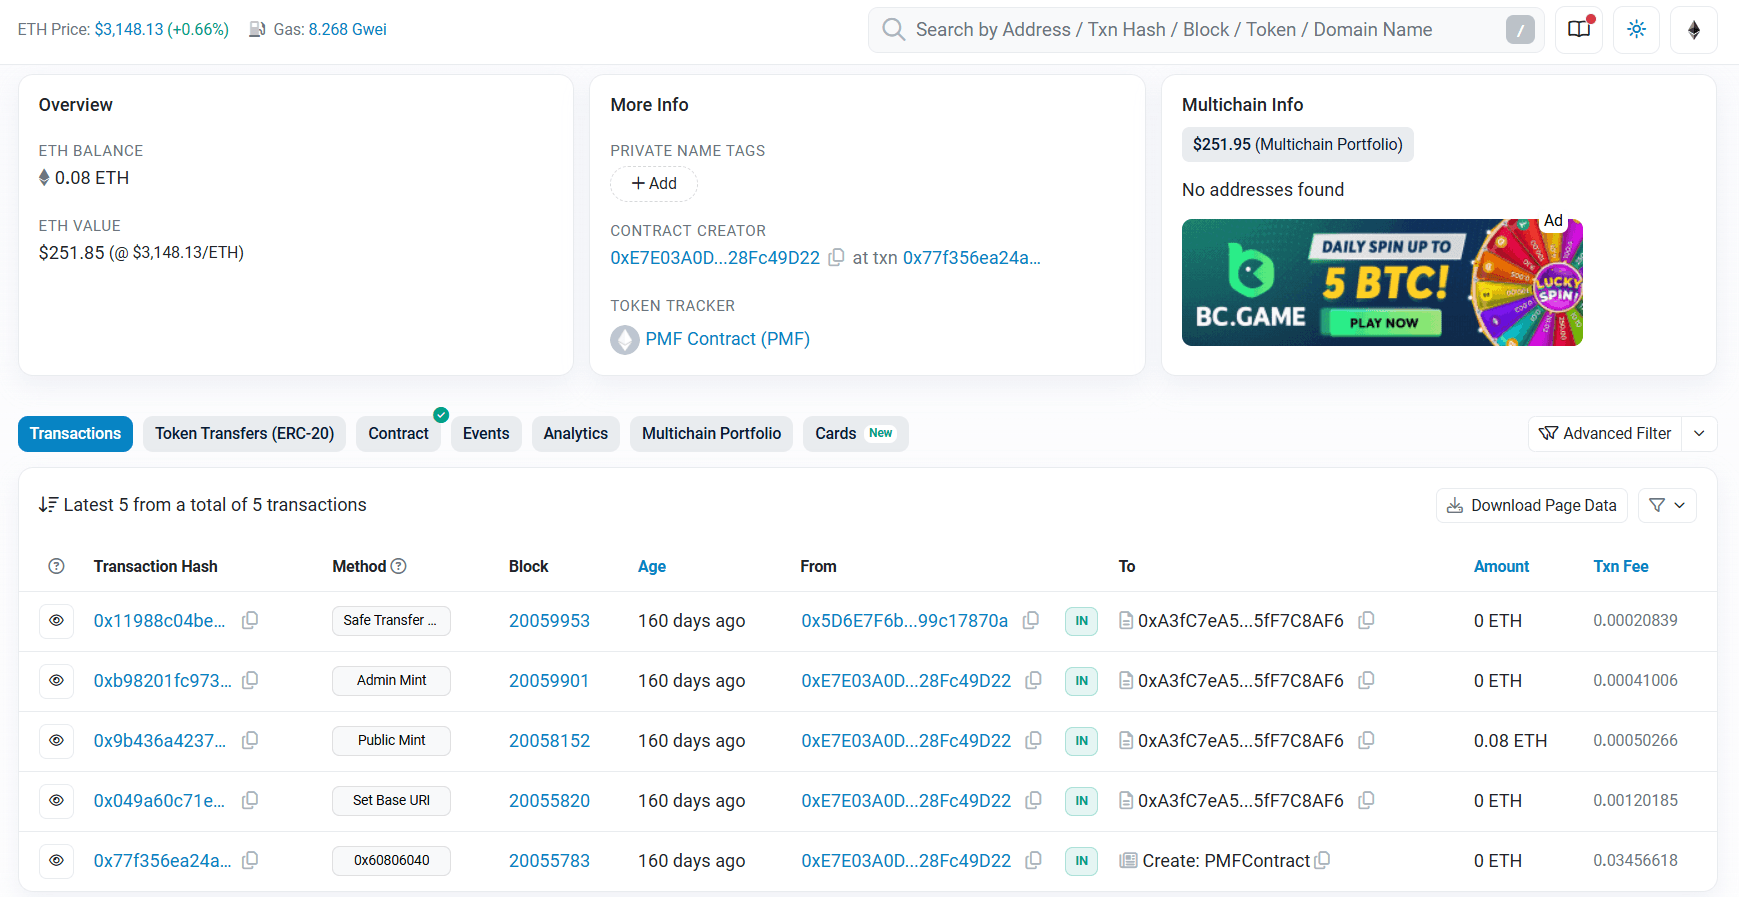1739x897 pixels.
Task: Toggle quick view eye for Set Base URI transaction
Action: click(x=57, y=801)
